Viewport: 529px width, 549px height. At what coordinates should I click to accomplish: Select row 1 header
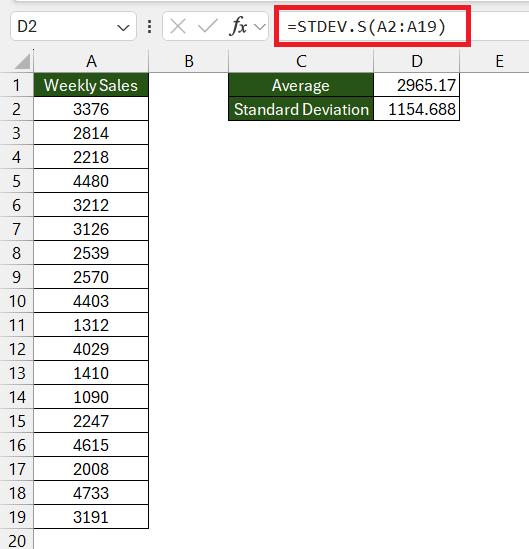16,85
